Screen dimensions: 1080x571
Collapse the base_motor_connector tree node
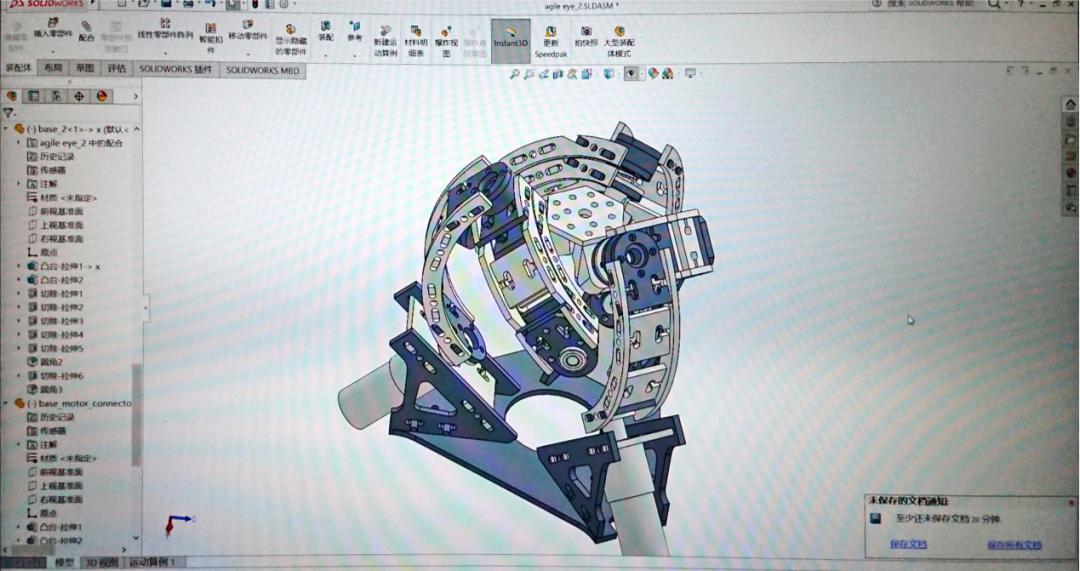[x=7, y=403]
